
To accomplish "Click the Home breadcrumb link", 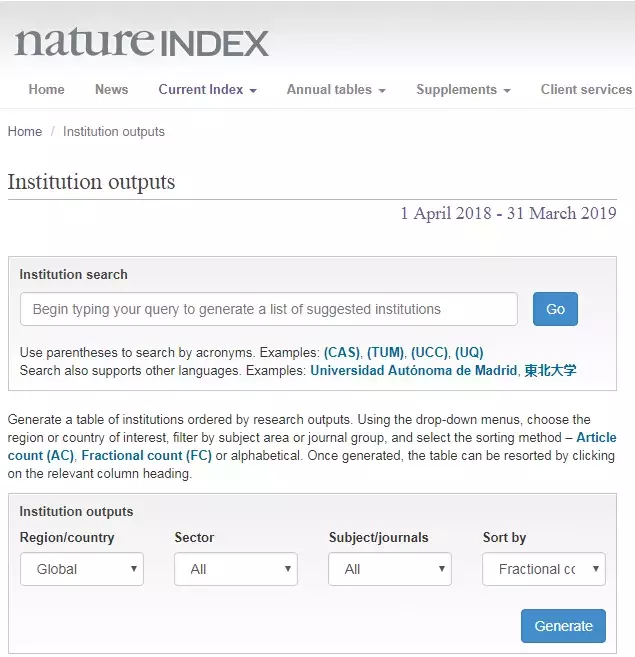I will (25, 131).
